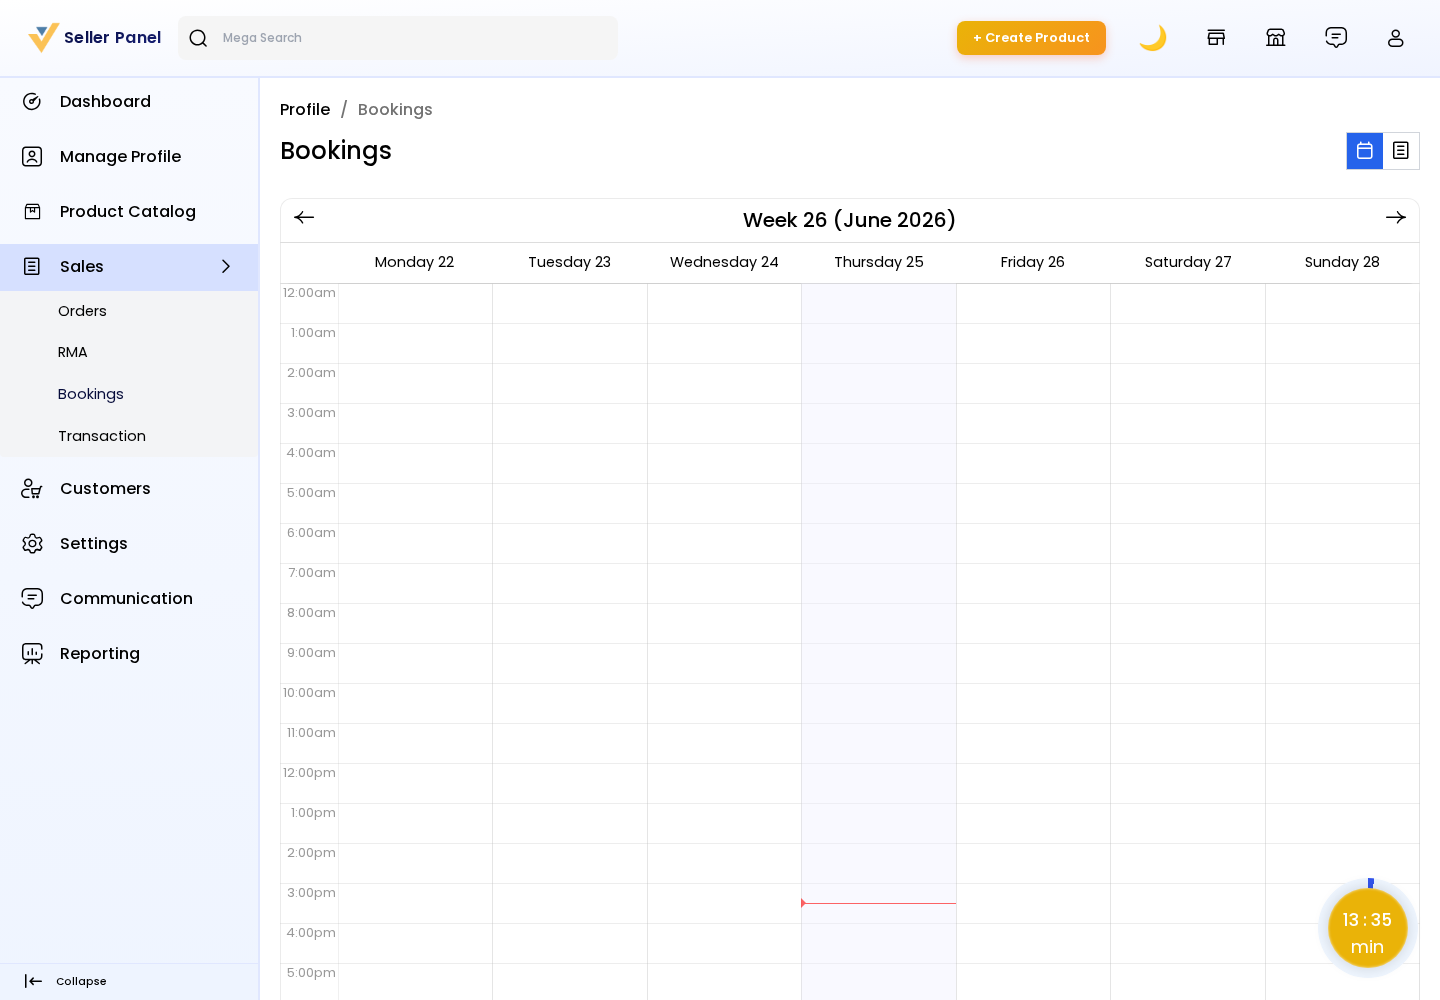Screen dimensions: 1440x1000
Task: Open the Reporting menu item
Action: tap(129, 654)
